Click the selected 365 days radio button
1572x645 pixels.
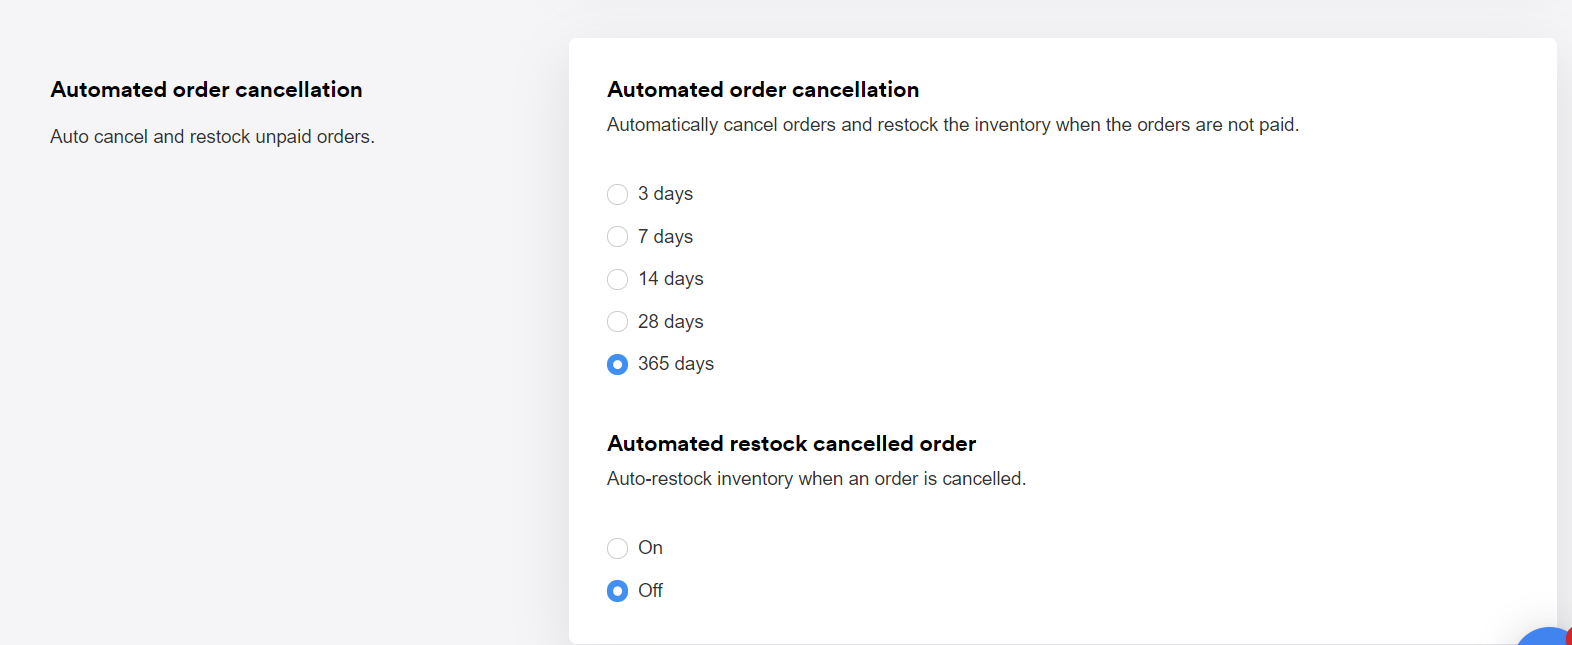618,364
